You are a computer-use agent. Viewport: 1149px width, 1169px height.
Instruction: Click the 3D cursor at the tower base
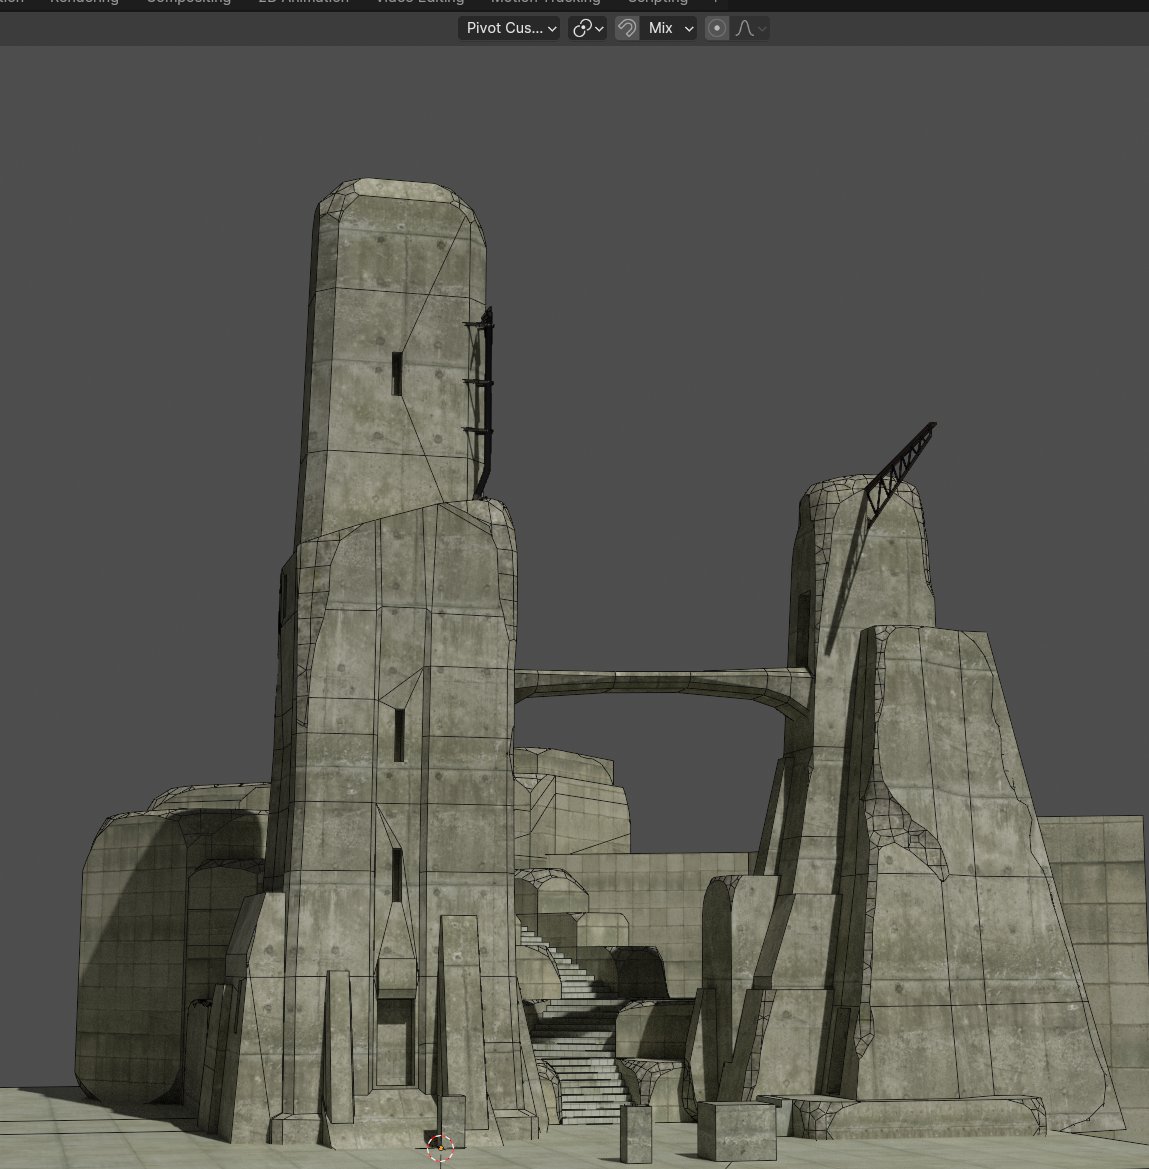(440, 1147)
